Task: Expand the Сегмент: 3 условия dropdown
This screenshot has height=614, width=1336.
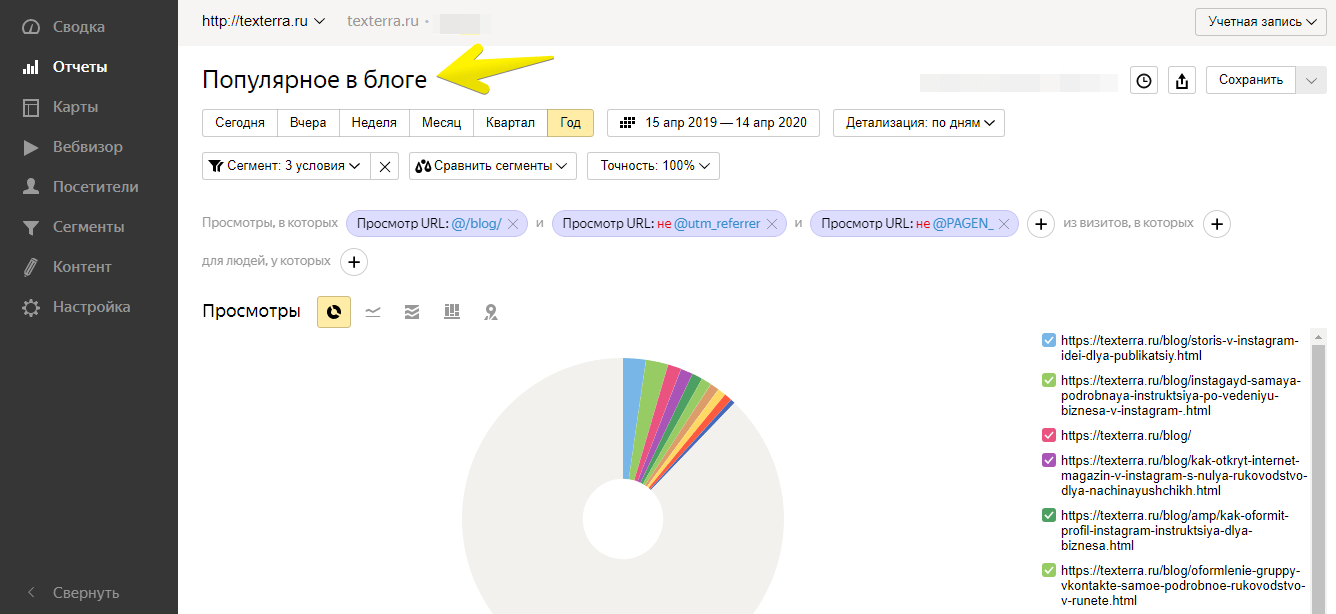Action: tap(286, 166)
